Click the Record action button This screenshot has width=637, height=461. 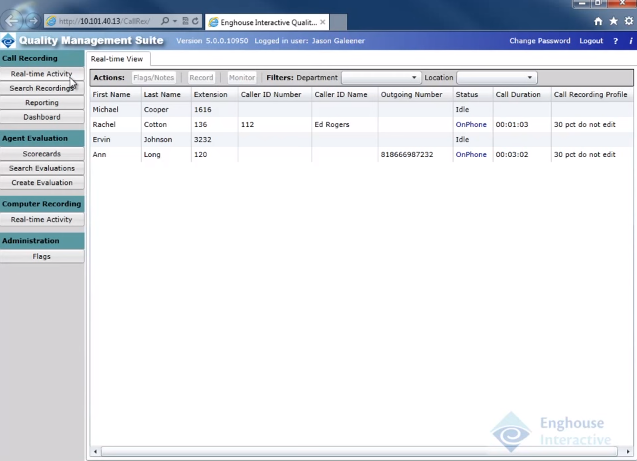pyautogui.click(x=201, y=78)
